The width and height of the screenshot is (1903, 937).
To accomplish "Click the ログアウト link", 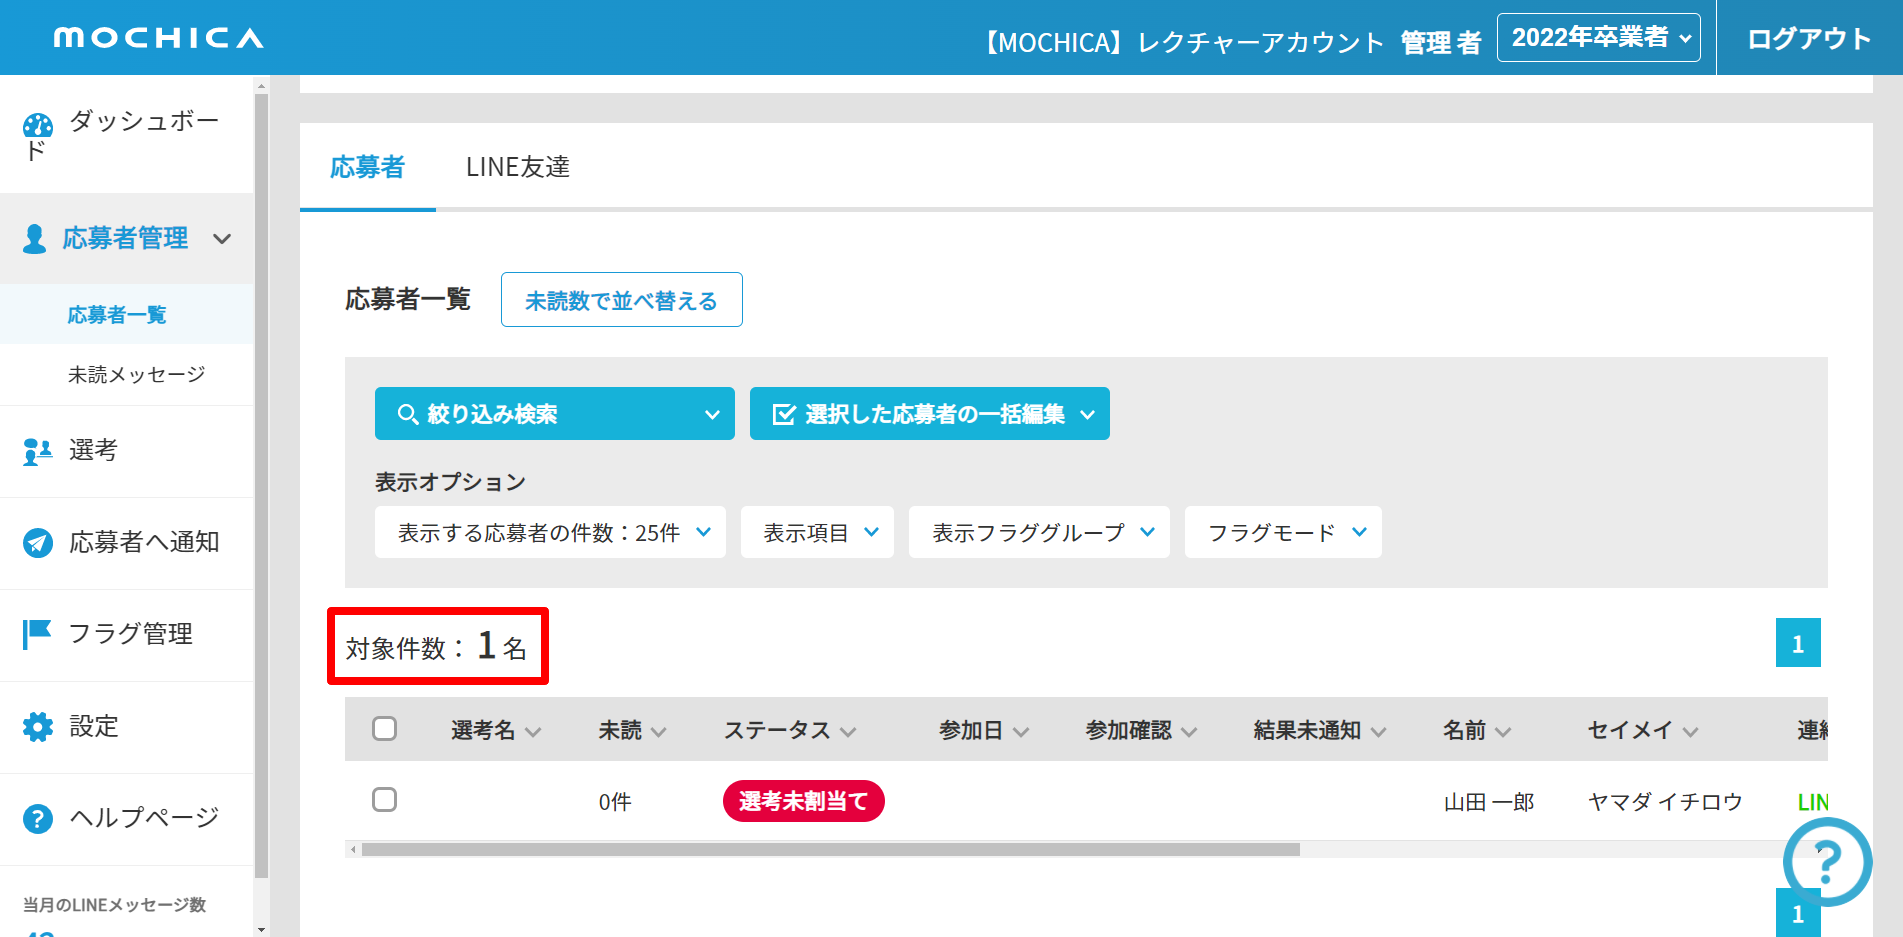I will tap(1808, 39).
